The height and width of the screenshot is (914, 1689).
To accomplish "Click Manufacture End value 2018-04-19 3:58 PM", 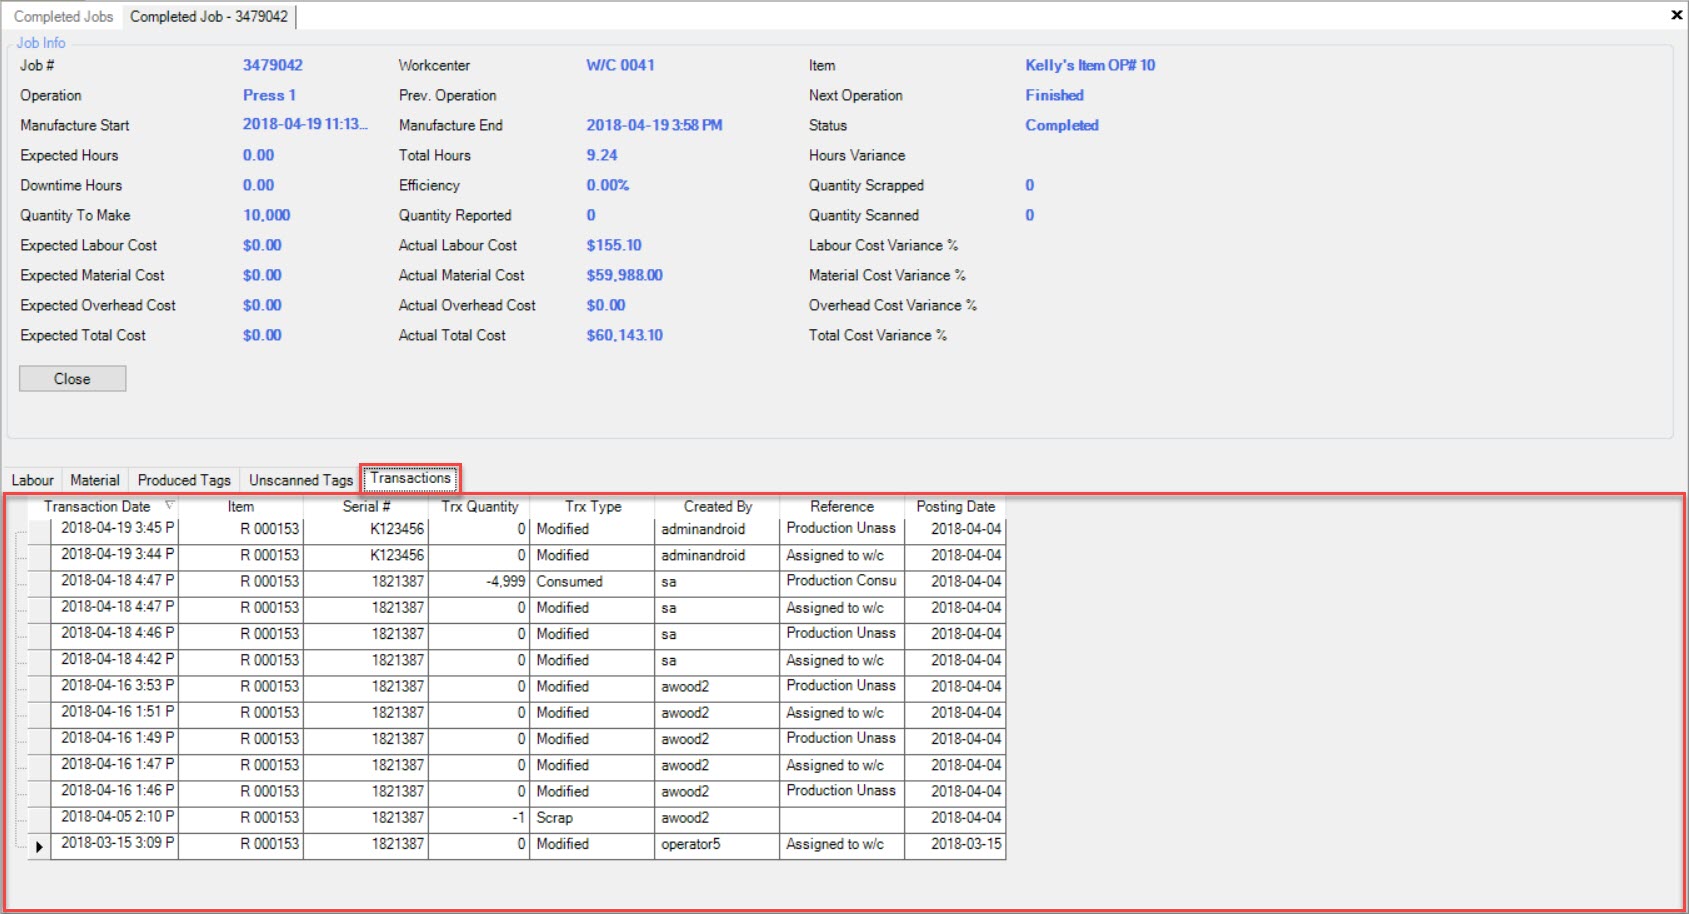I will pyautogui.click(x=654, y=125).
